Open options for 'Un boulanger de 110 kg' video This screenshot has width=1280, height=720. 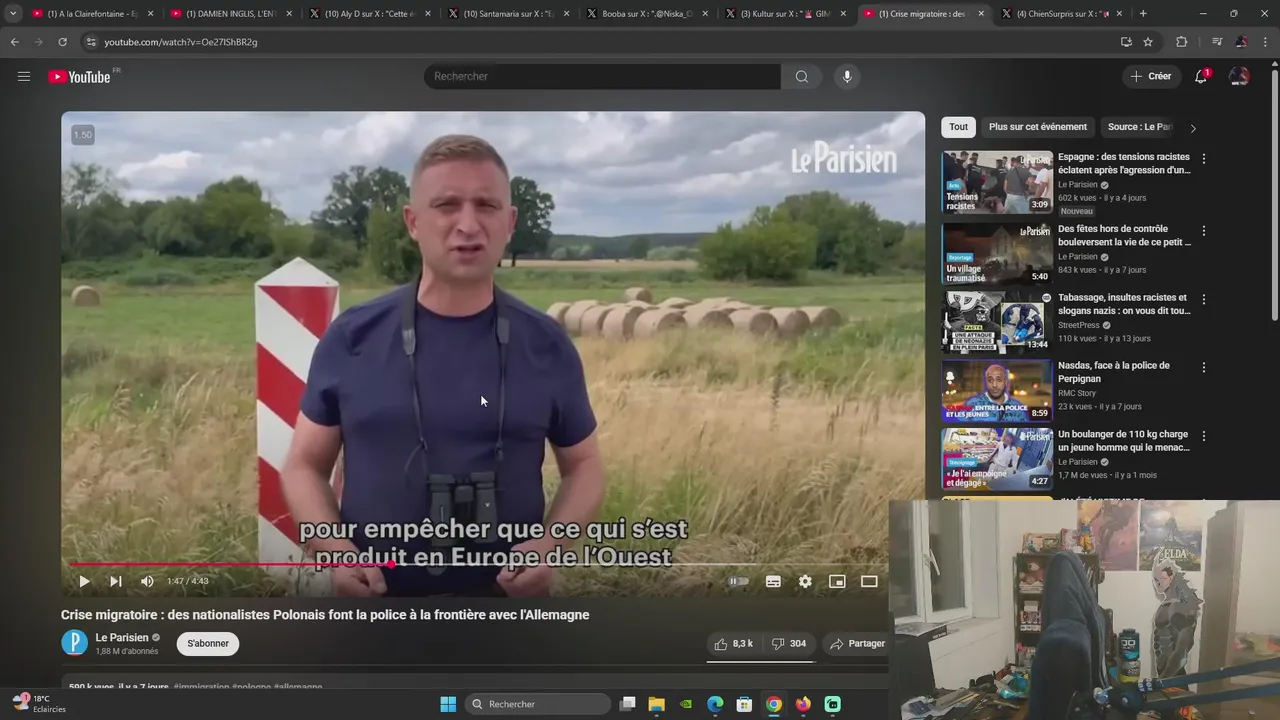(x=1204, y=437)
